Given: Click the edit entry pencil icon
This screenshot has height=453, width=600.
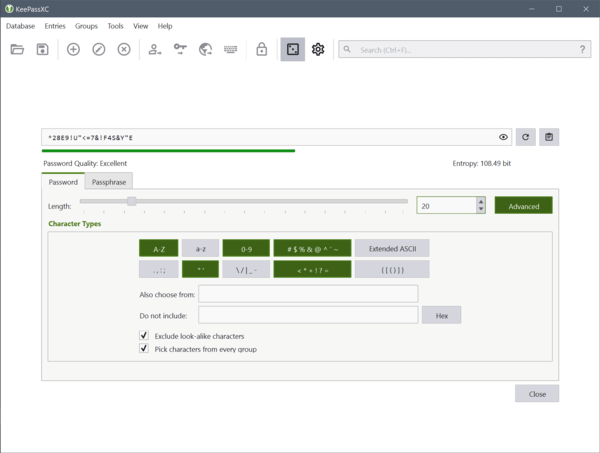Looking at the screenshot, I should [x=99, y=49].
